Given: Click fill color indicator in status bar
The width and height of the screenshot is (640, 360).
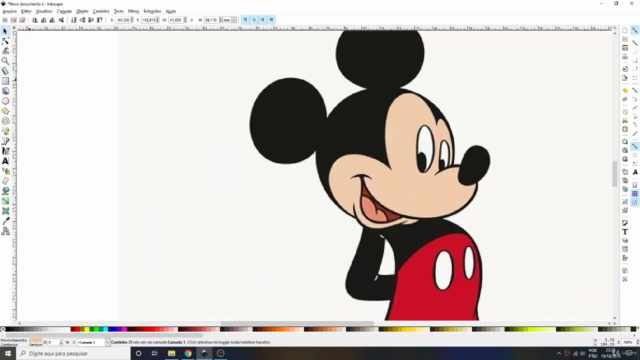Looking at the screenshot, I should [36, 340].
